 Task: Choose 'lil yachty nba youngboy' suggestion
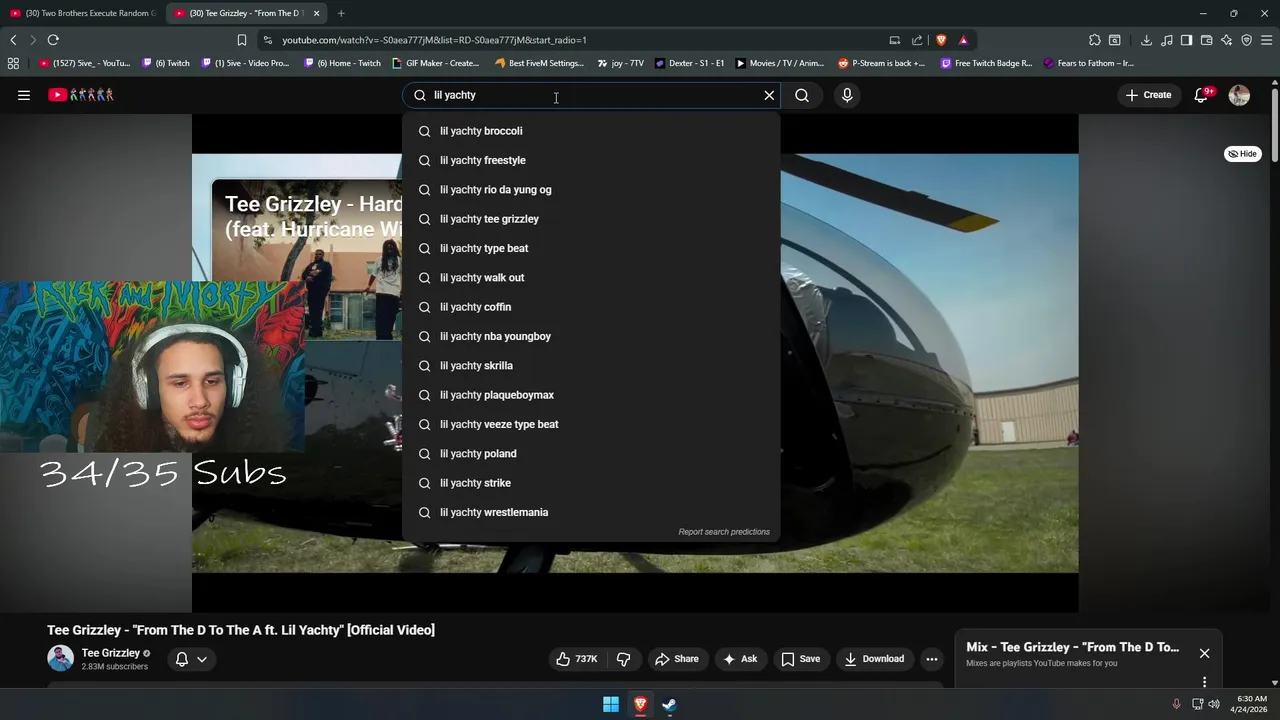point(590,336)
